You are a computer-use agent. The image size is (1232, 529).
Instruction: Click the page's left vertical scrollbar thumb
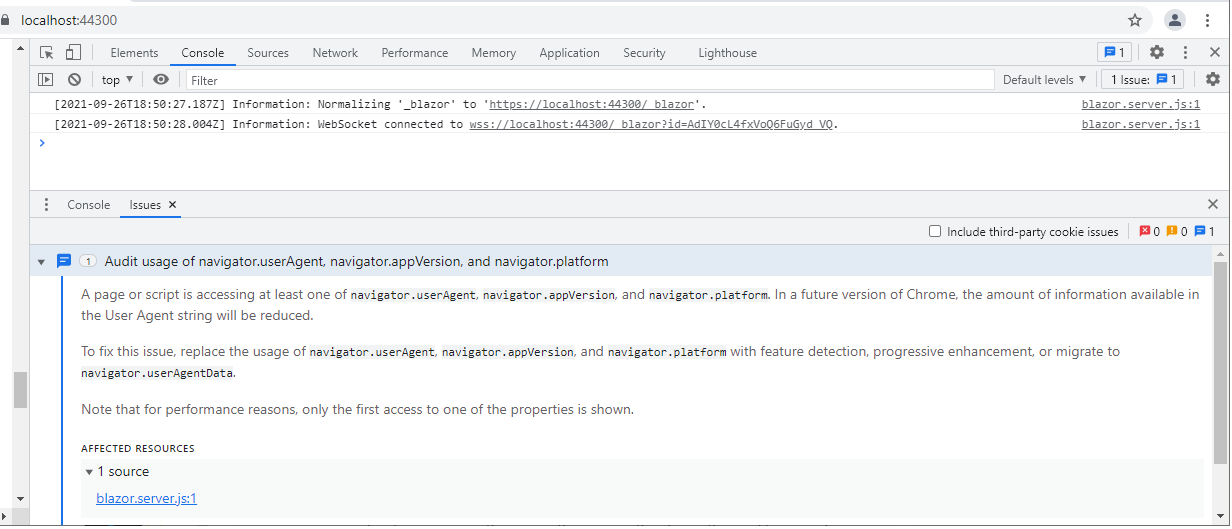(x=20, y=390)
